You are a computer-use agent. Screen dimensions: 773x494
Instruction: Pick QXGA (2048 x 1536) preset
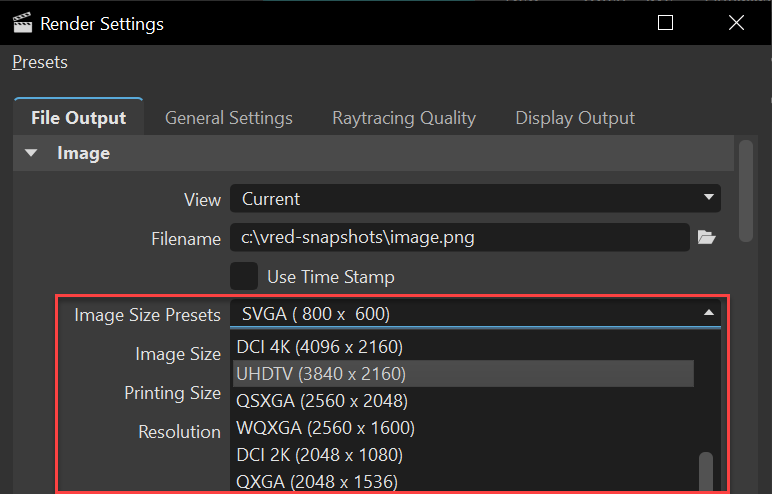[317, 482]
